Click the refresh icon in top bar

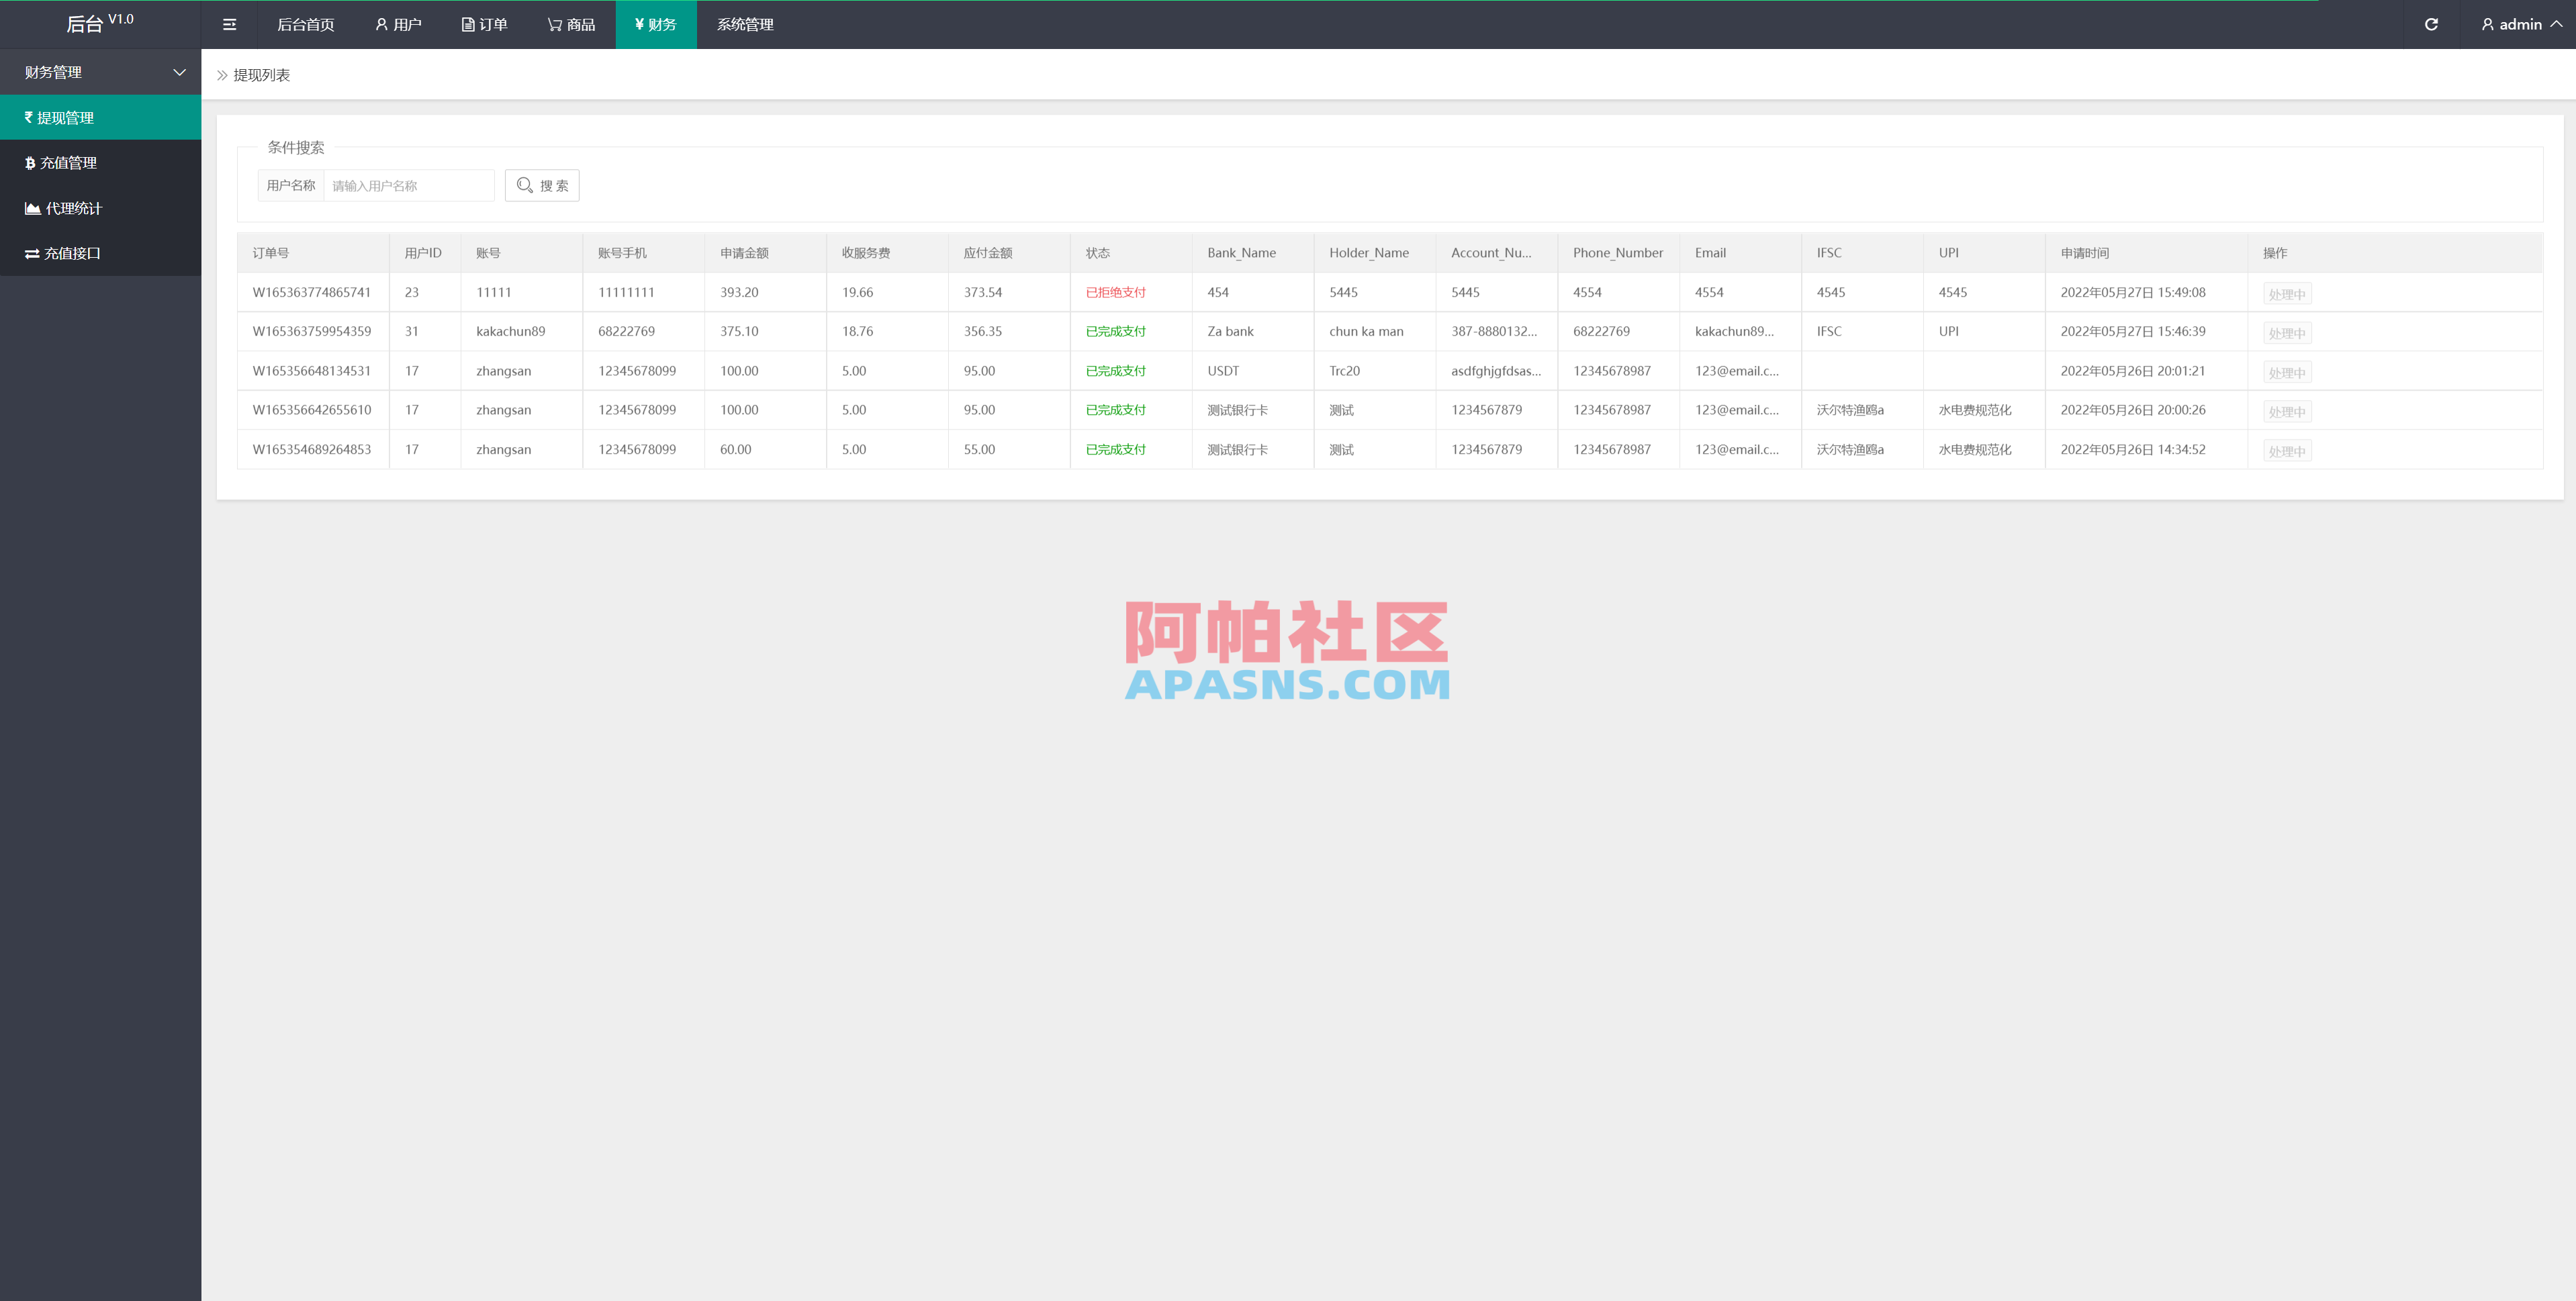[2430, 24]
